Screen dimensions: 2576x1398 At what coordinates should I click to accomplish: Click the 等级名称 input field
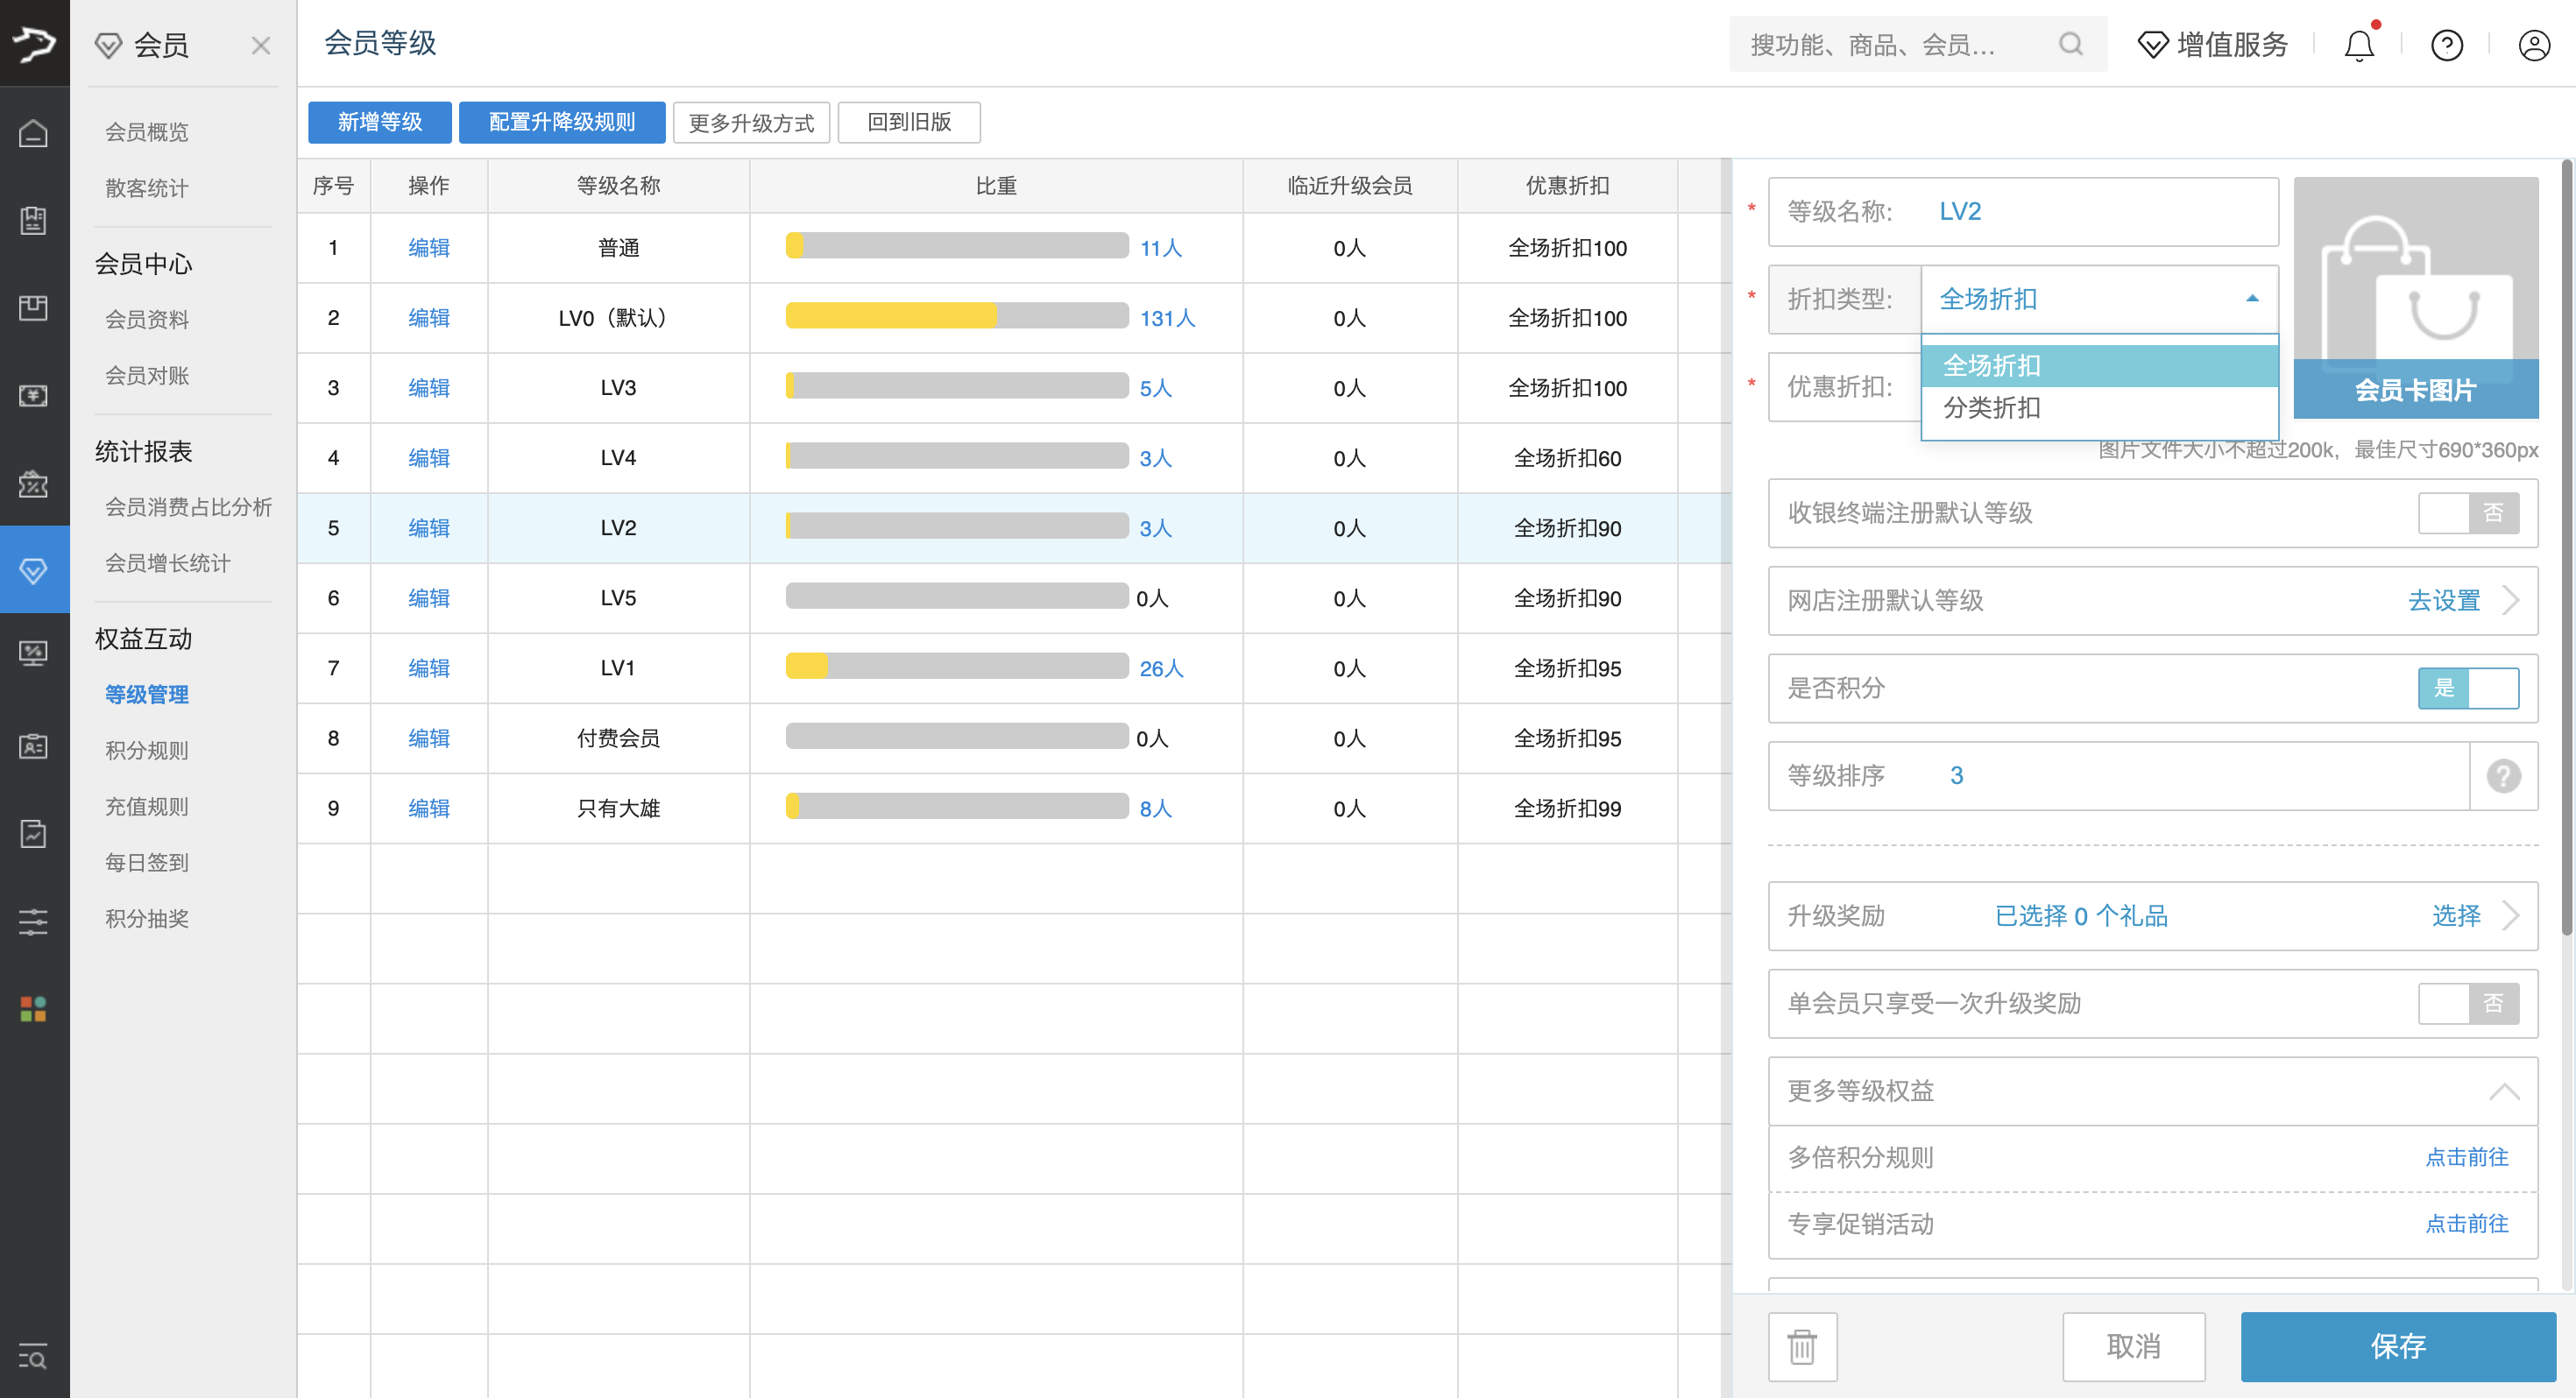pyautogui.click(x=2023, y=212)
